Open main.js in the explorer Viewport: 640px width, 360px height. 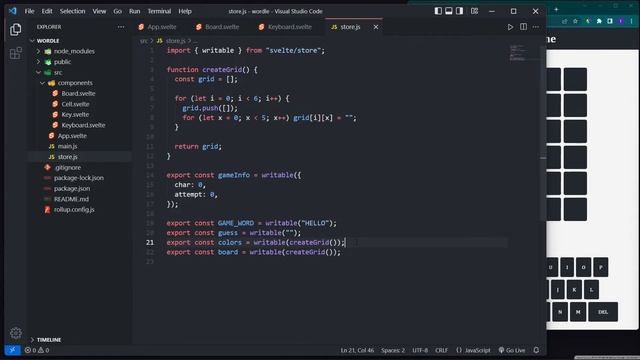(67, 146)
